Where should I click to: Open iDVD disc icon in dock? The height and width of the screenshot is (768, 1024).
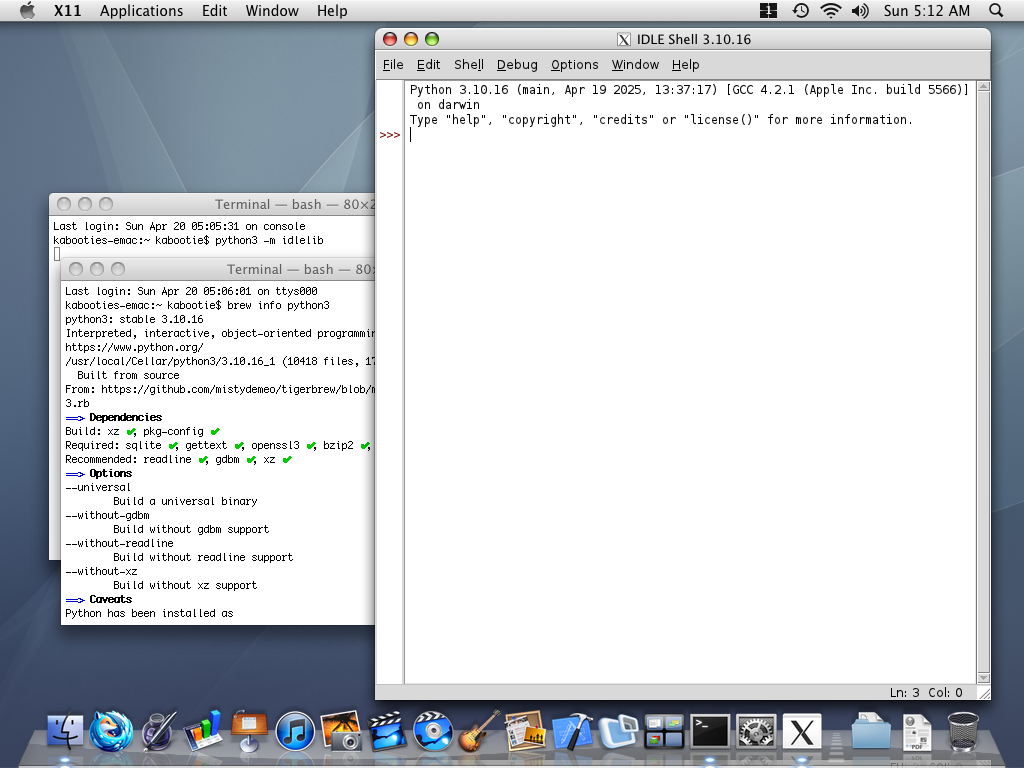(432, 730)
